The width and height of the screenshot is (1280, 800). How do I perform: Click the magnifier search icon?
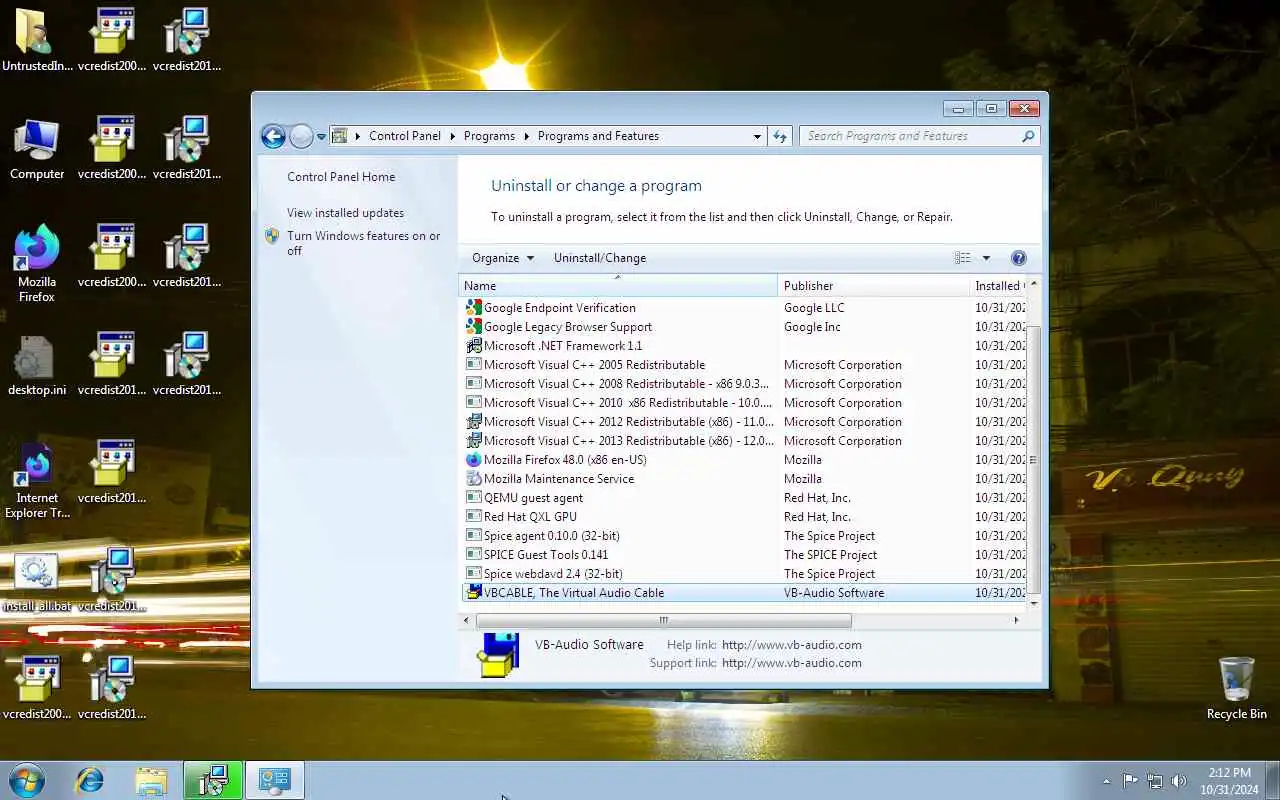coord(1028,136)
